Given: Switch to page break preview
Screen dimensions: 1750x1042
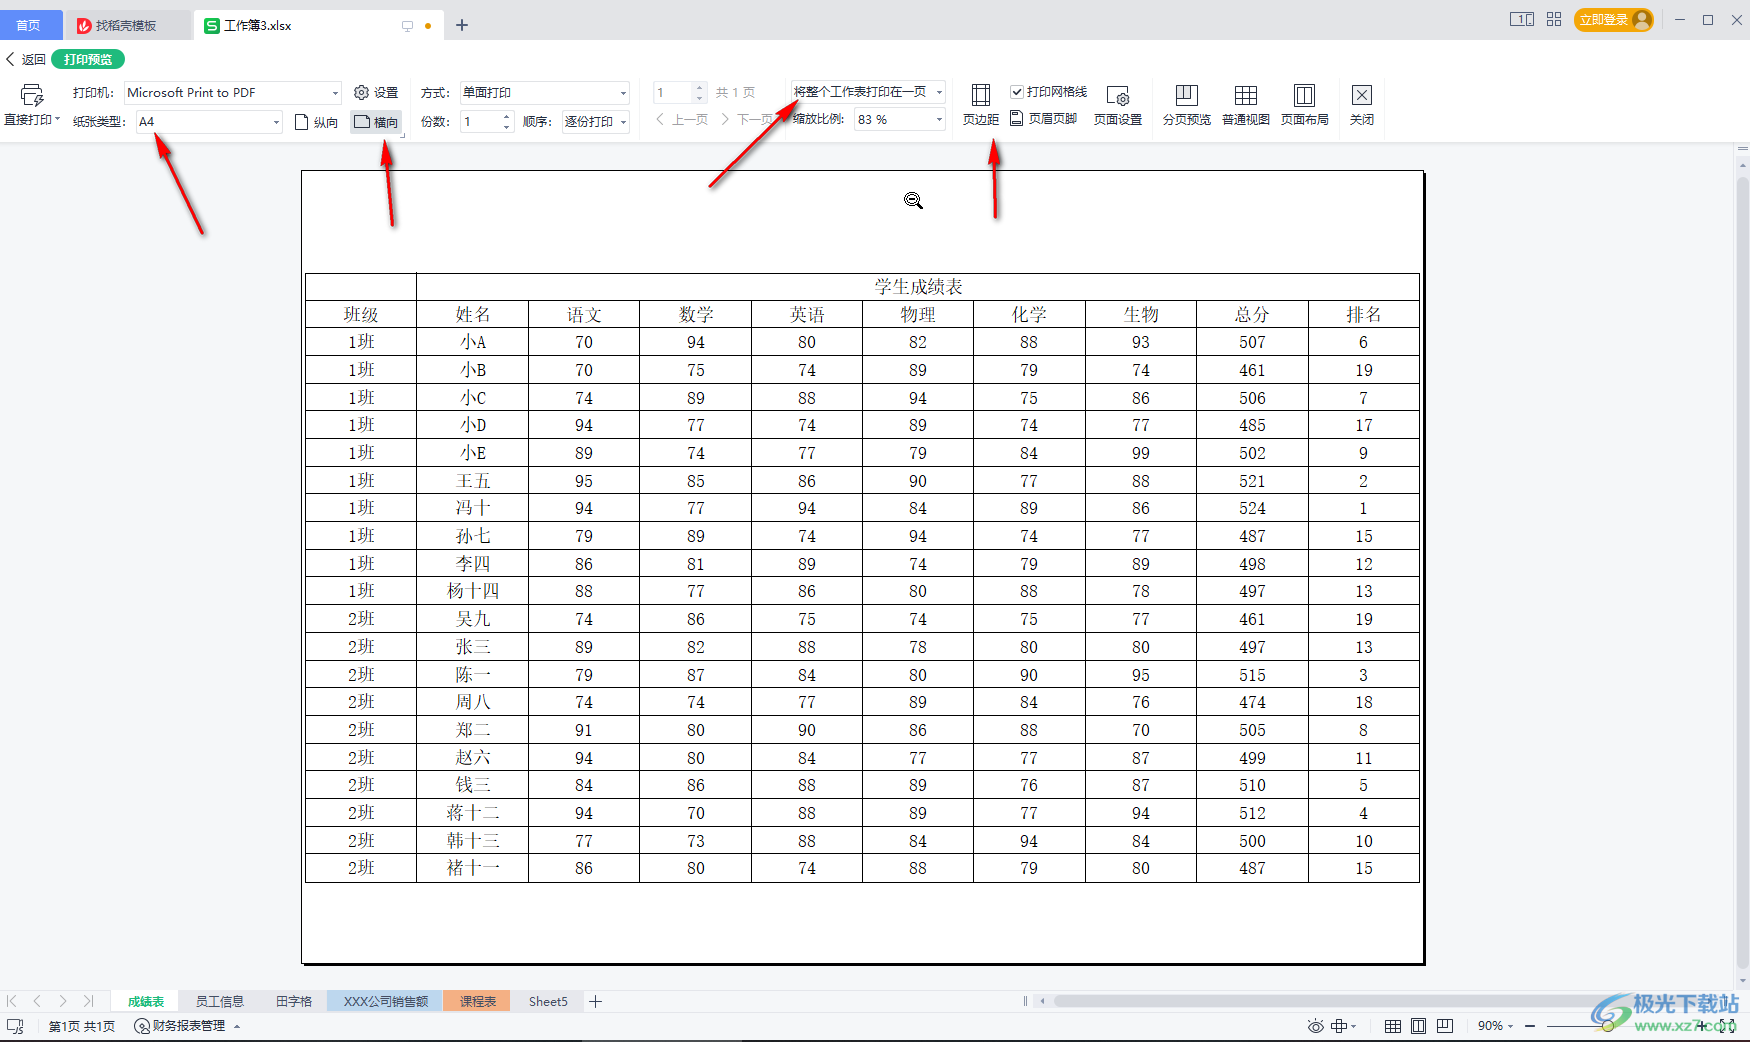Looking at the screenshot, I should [1187, 104].
